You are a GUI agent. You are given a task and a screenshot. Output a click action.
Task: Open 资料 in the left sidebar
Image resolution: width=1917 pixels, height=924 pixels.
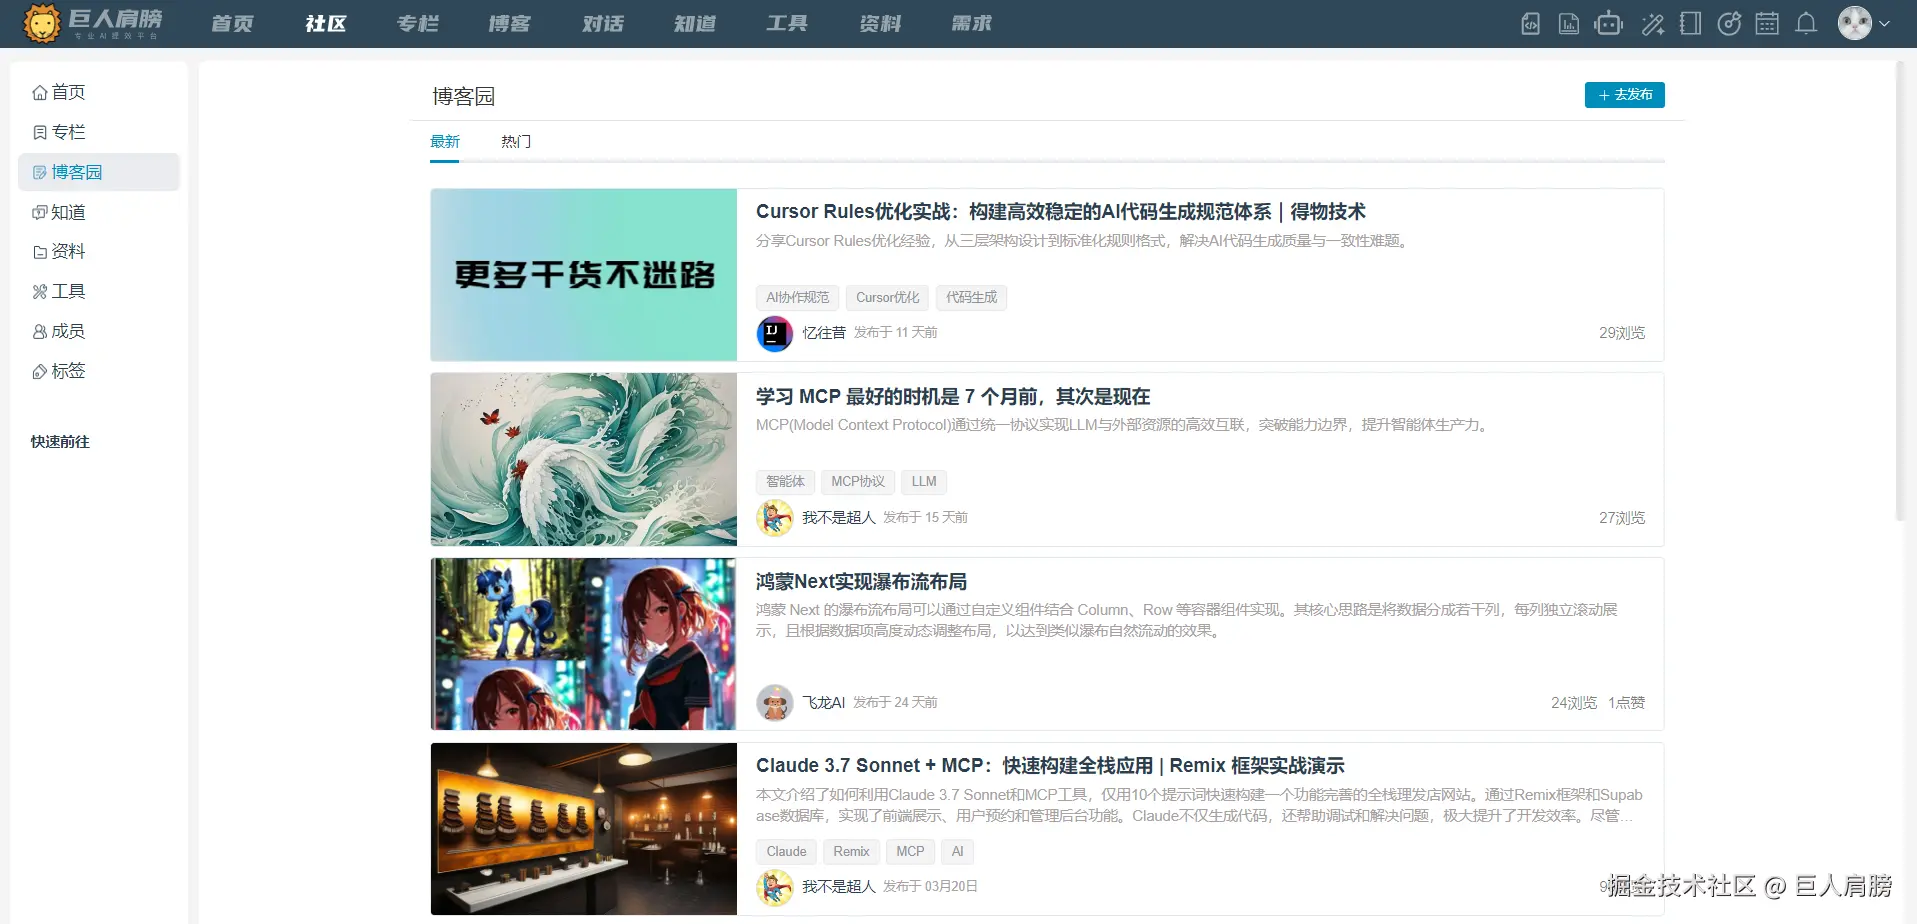point(99,251)
